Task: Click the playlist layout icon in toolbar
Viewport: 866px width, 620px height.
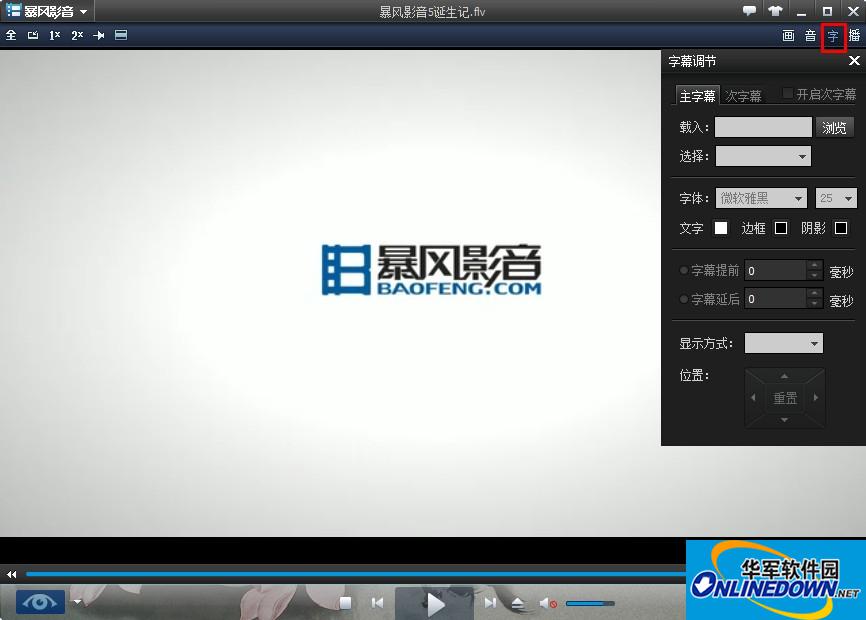Action: (121, 35)
